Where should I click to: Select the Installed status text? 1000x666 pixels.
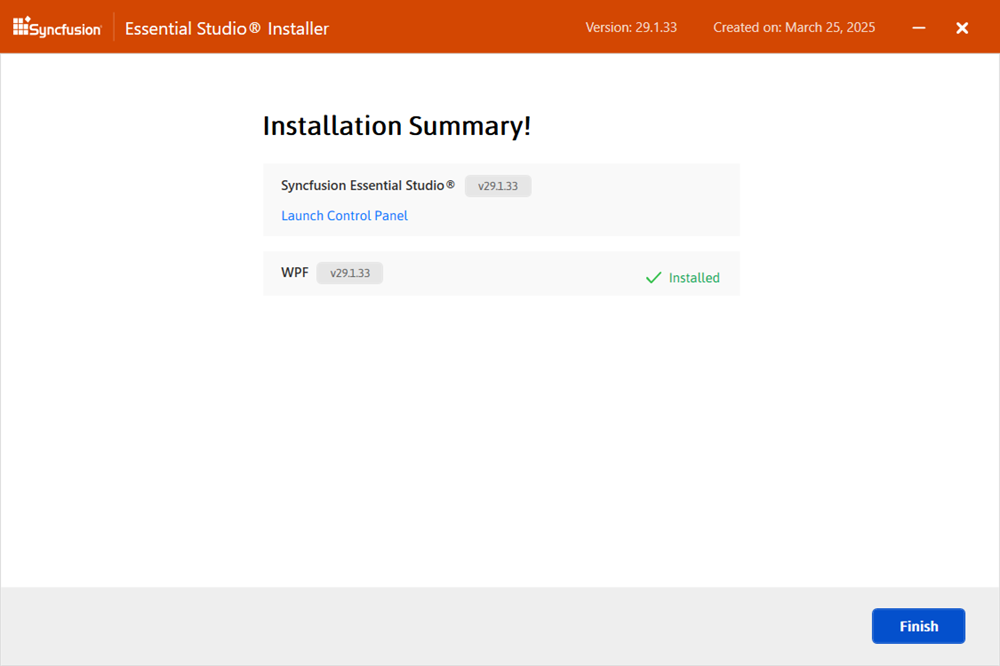[694, 278]
